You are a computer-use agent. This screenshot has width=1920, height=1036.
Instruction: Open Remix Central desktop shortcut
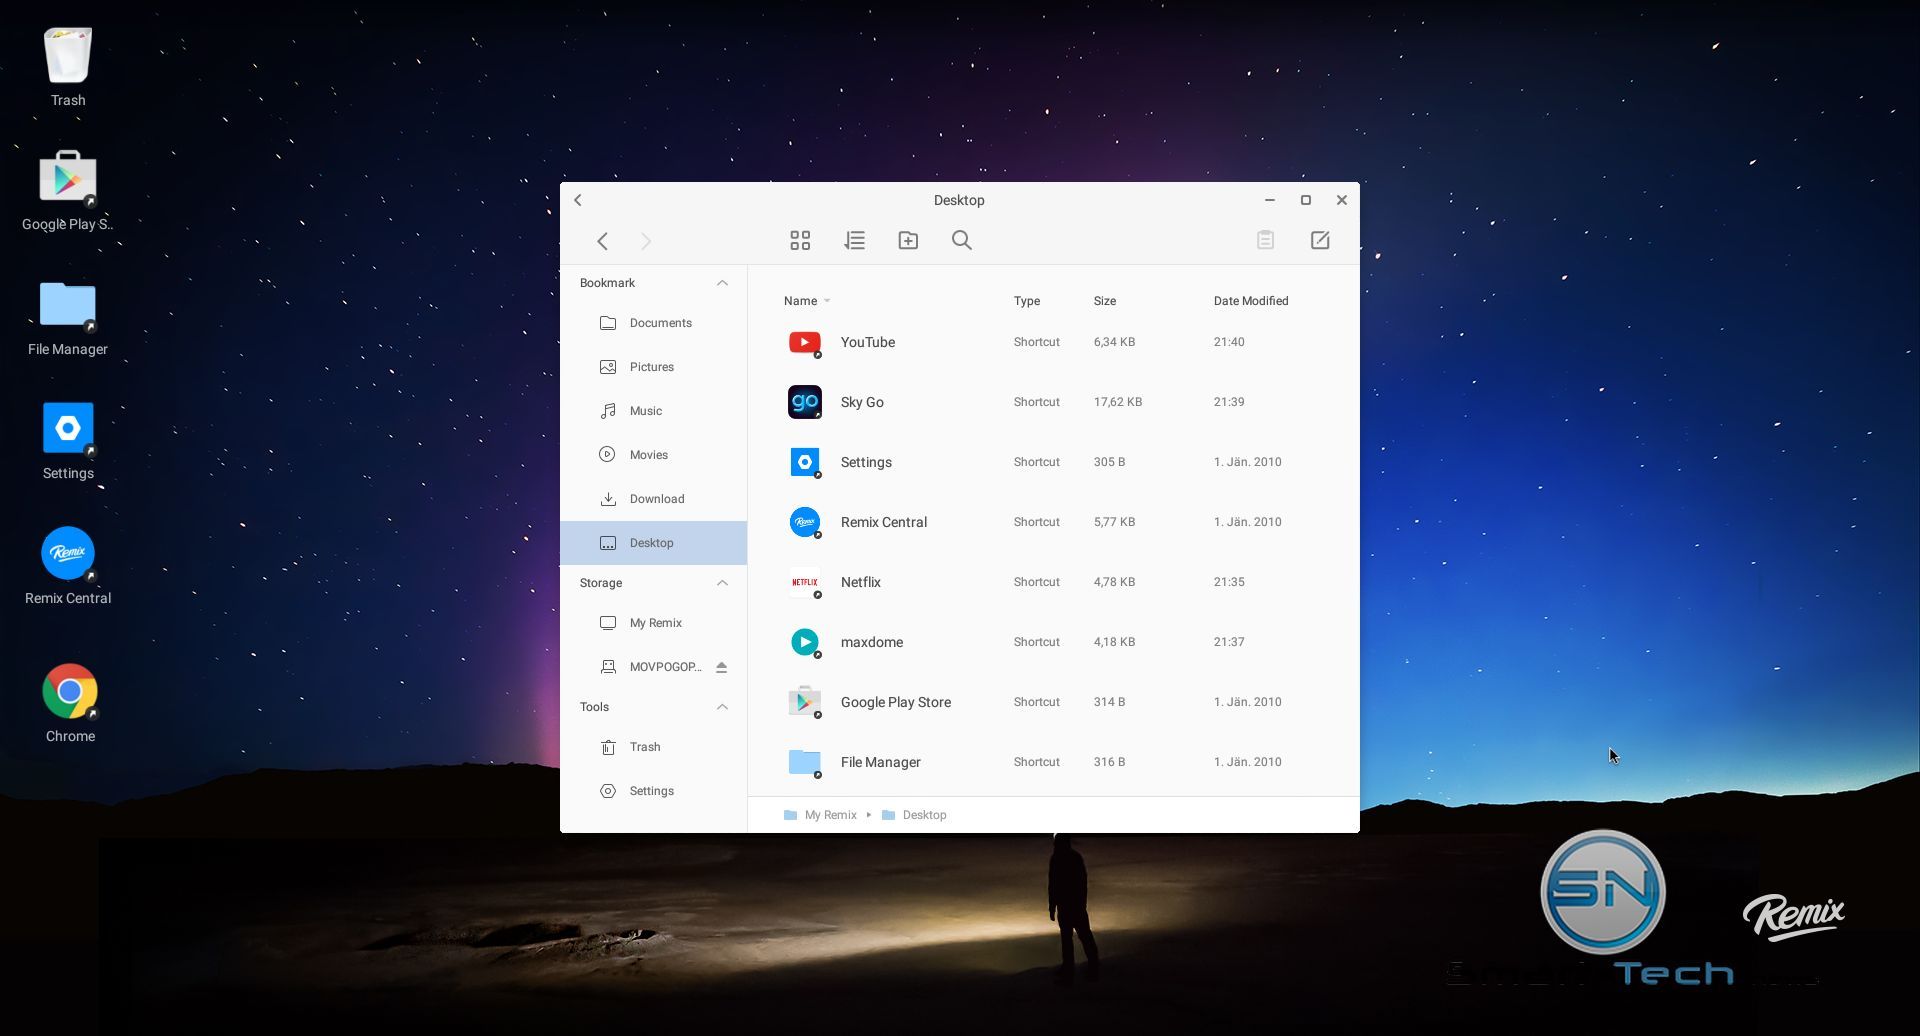pyautogui.click(x=68, y=566)
